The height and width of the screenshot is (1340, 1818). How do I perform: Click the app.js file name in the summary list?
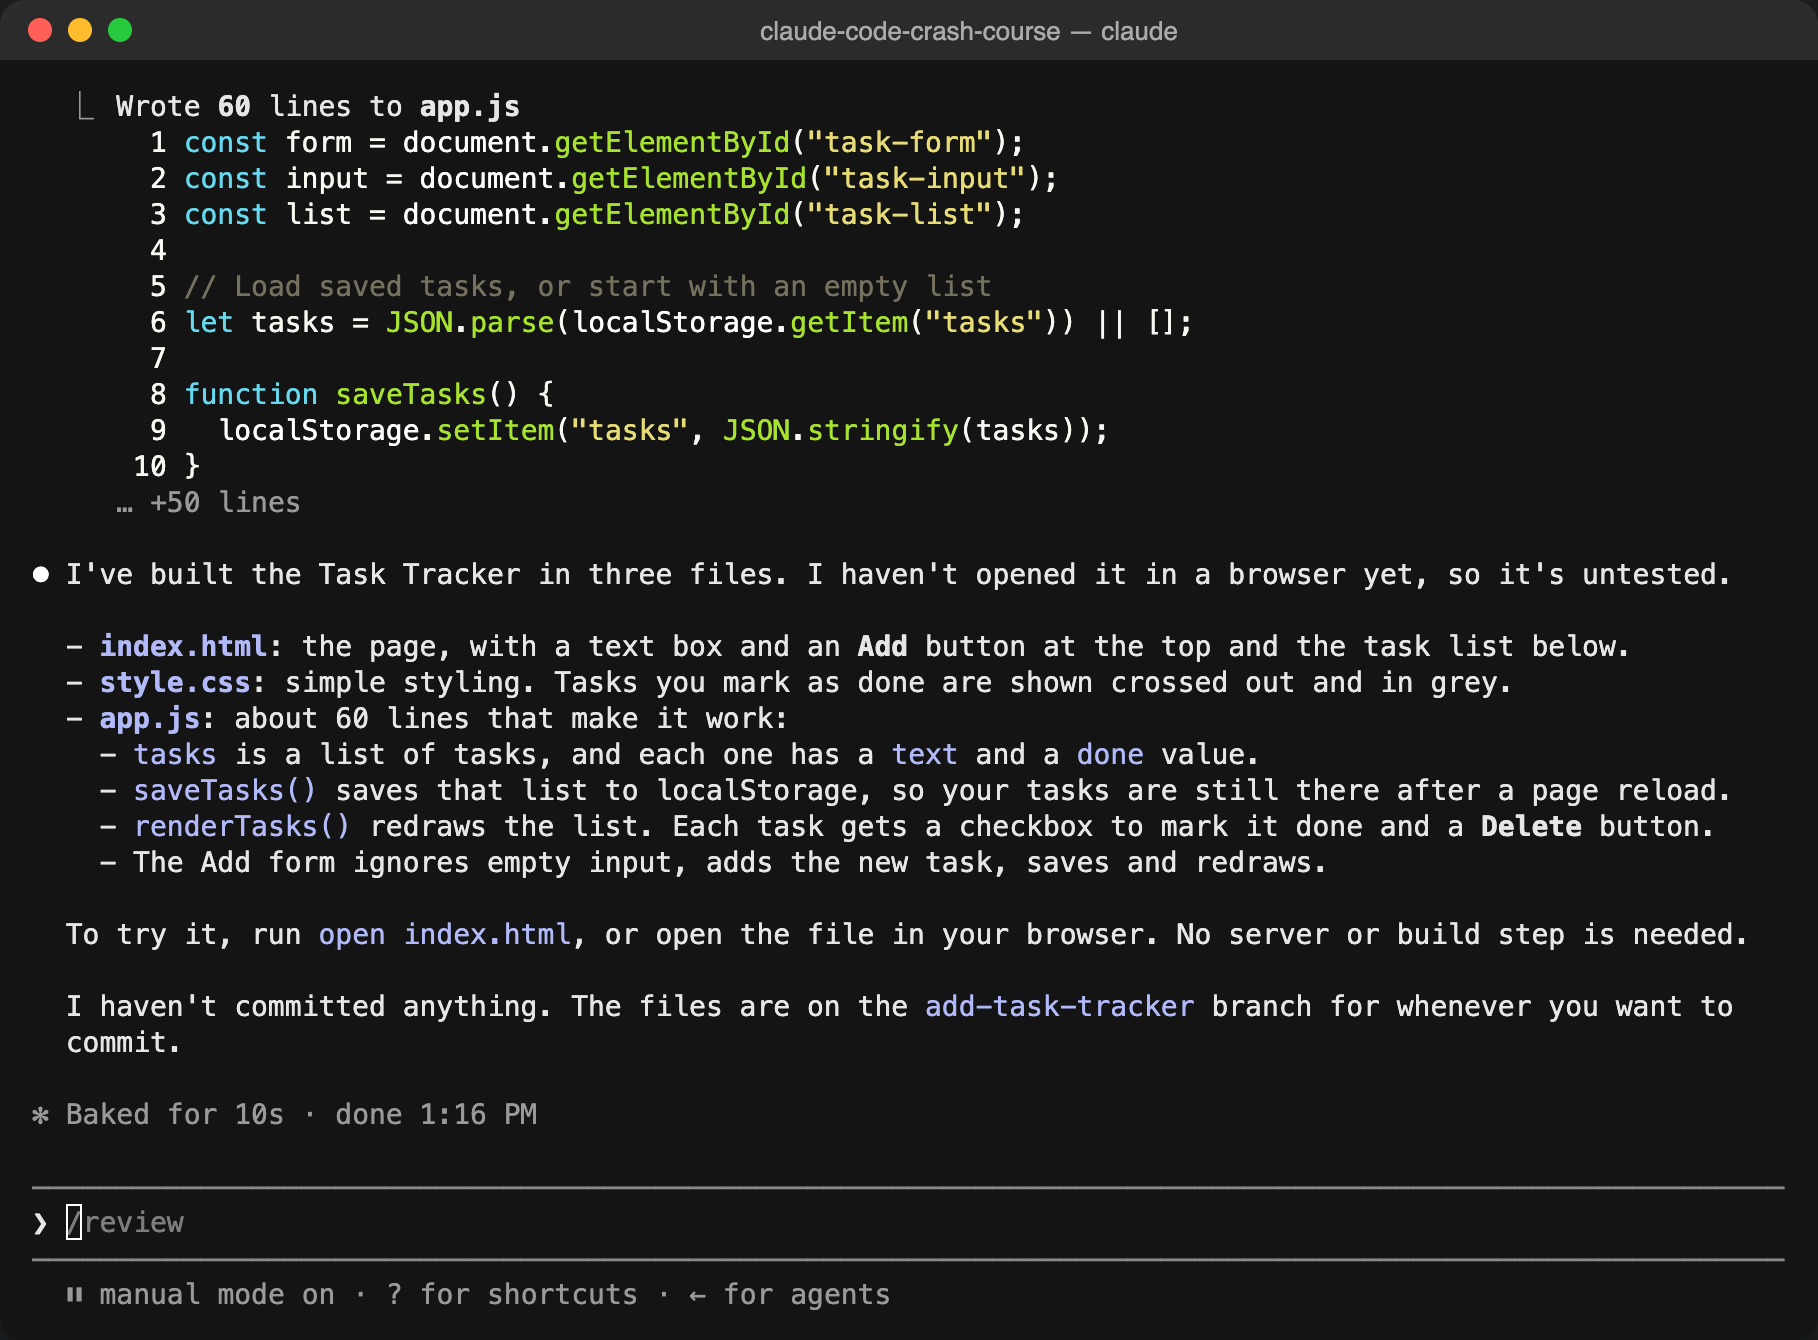pyautogui.click(x=150, y=718)
